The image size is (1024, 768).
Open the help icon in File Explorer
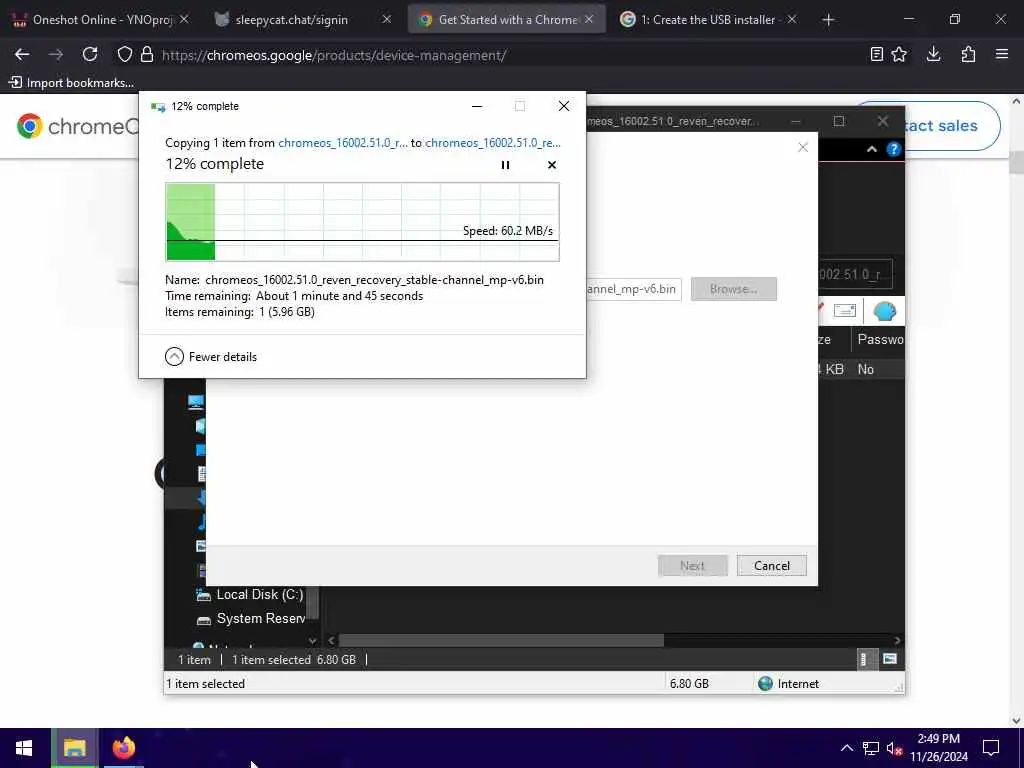point(893,149)
